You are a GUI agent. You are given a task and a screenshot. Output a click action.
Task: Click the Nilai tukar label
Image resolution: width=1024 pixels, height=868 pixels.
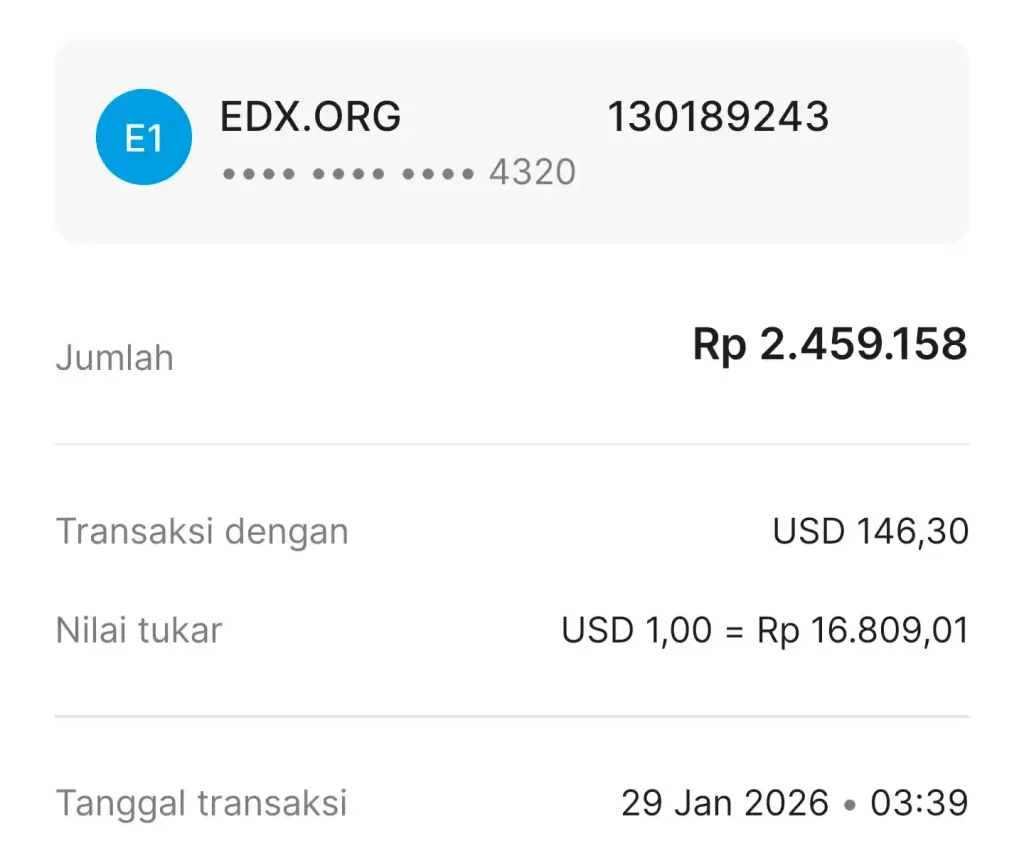(139, 631)
